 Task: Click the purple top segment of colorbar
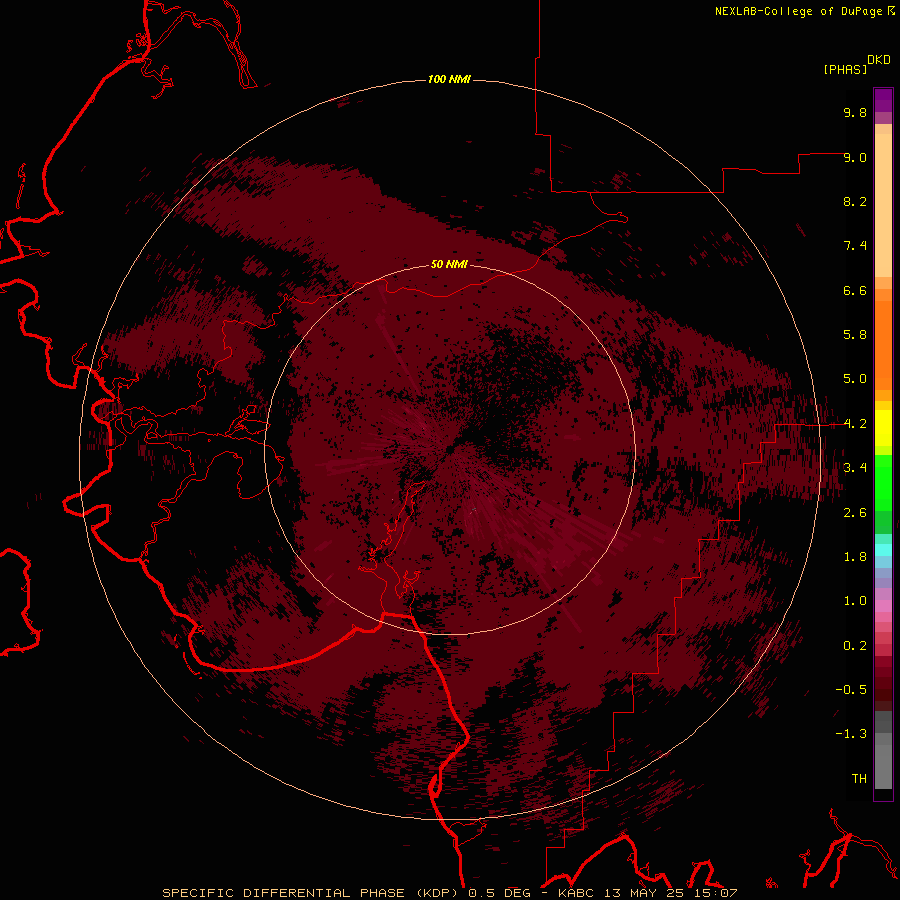click(883, 100)
